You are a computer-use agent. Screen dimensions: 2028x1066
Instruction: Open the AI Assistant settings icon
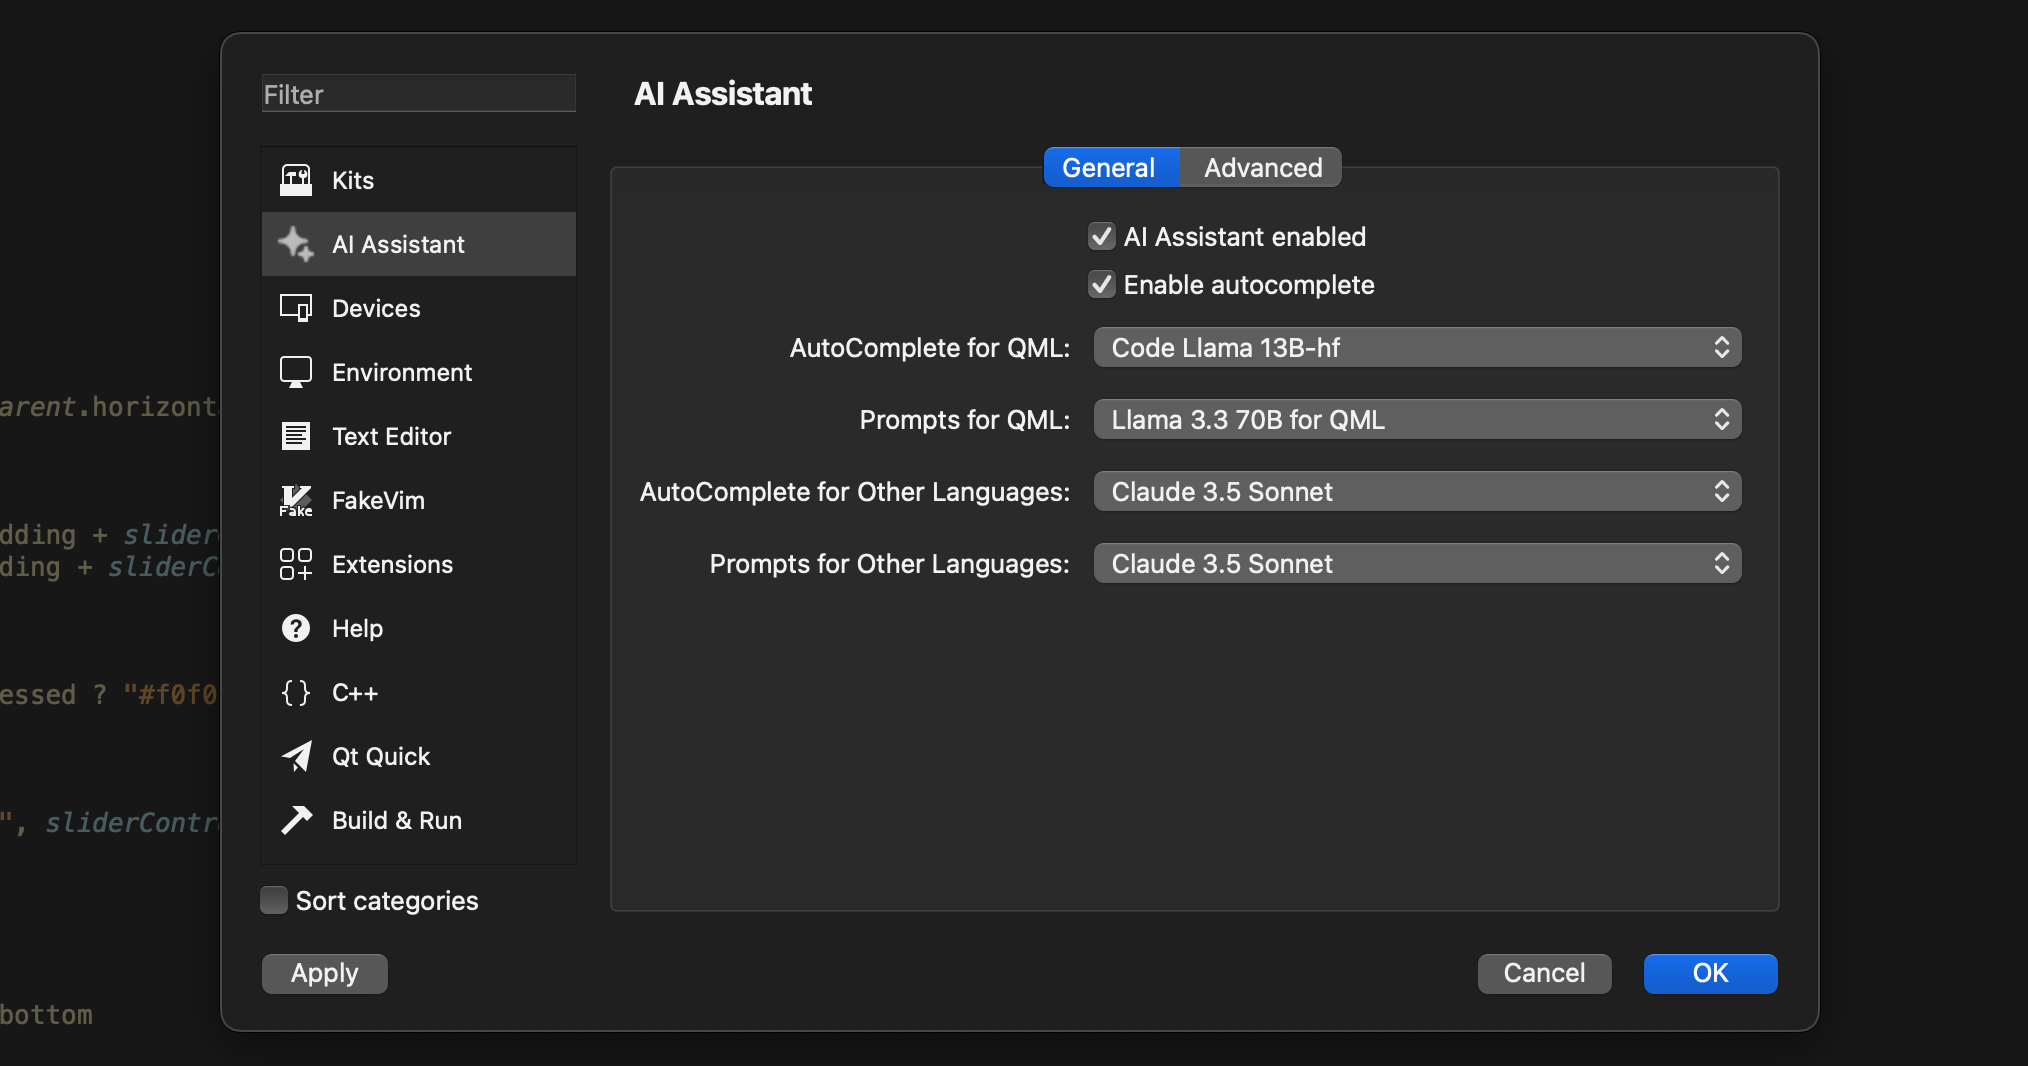point(296,244)
